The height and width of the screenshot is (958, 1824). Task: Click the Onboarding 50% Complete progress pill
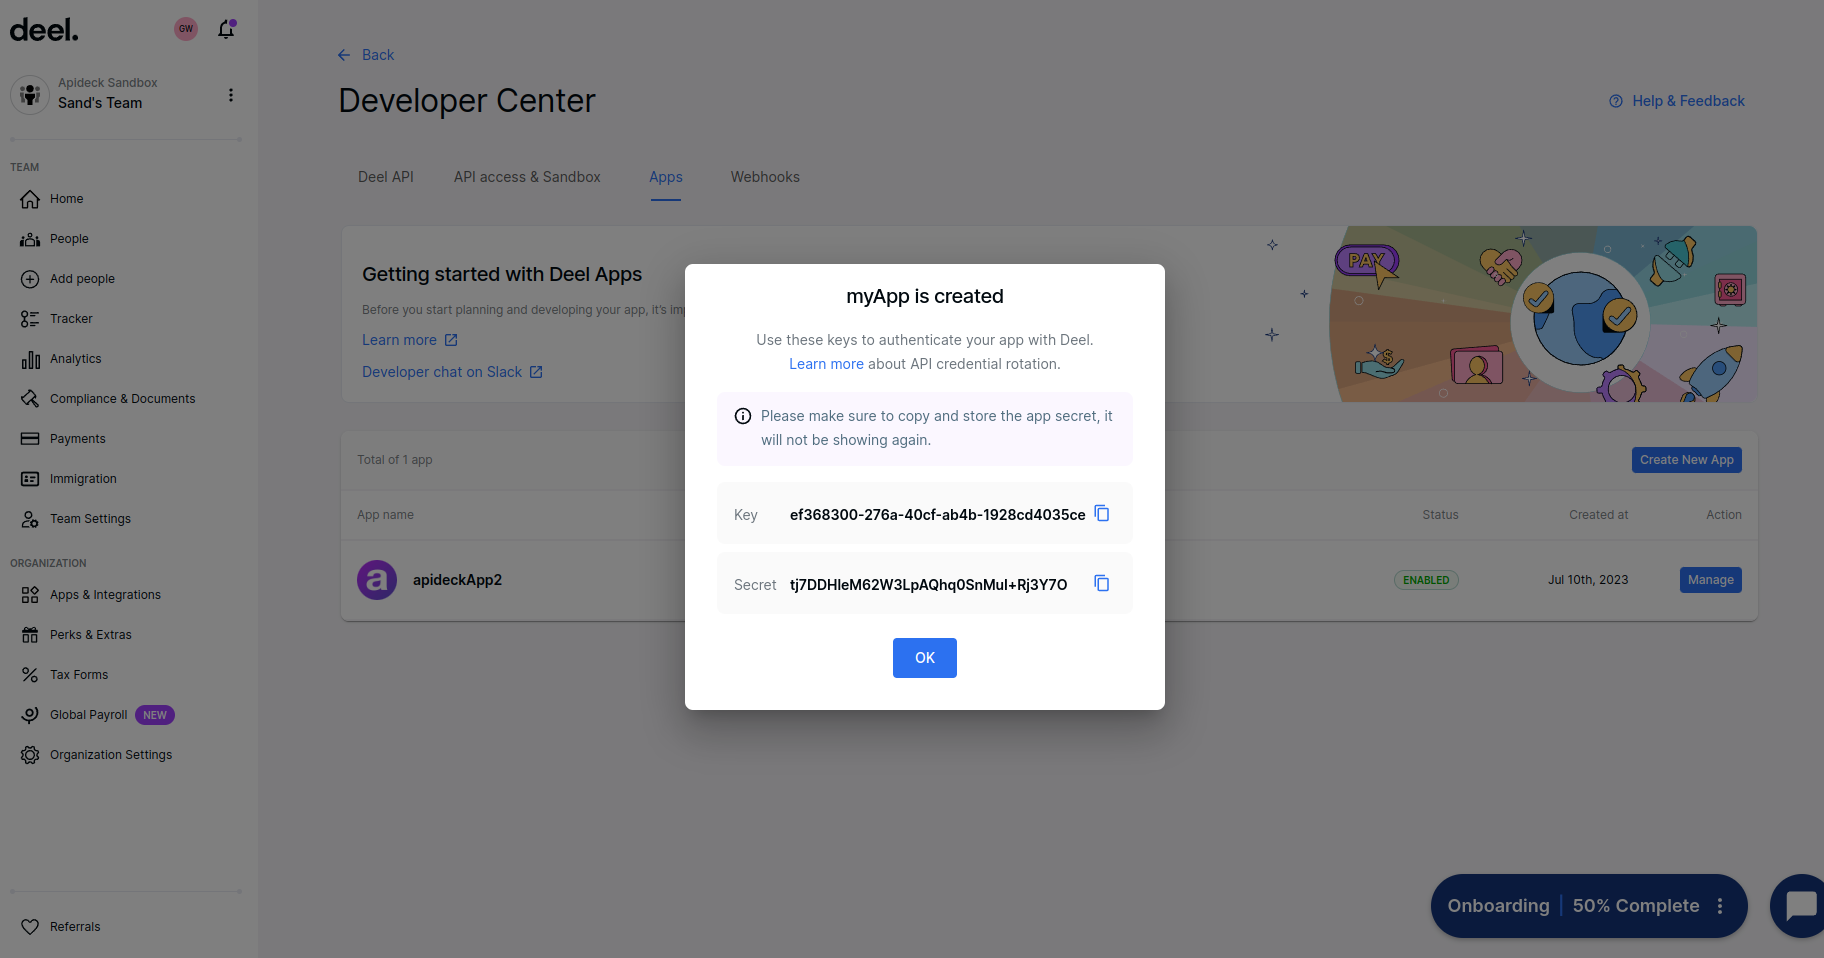(1589, 906)
